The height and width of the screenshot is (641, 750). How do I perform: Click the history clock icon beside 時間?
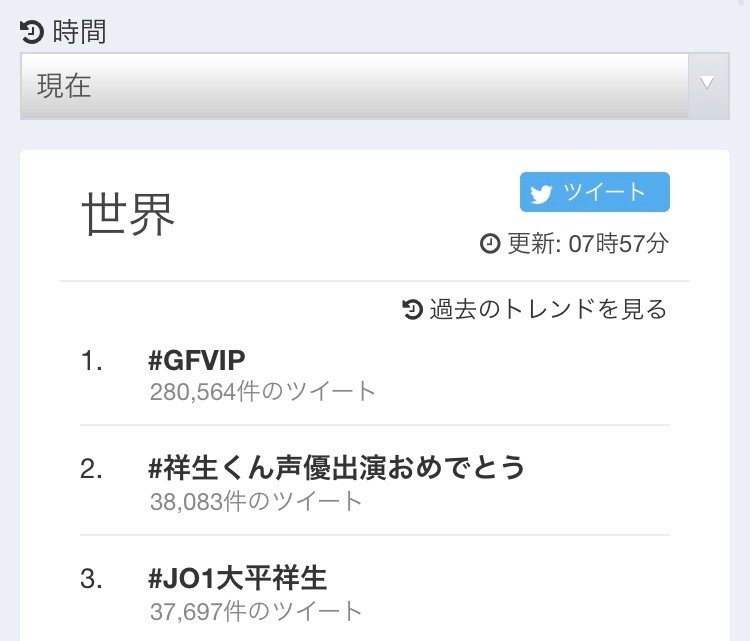pos(32,33)
